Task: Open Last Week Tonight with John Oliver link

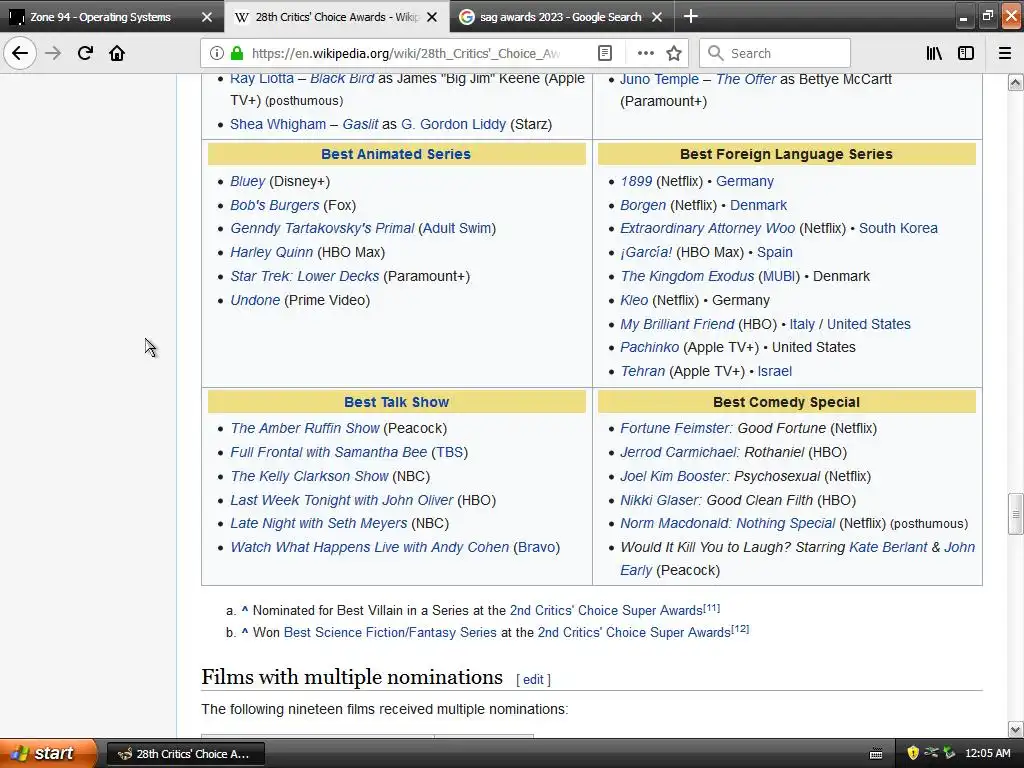Action: click(342, 500)
